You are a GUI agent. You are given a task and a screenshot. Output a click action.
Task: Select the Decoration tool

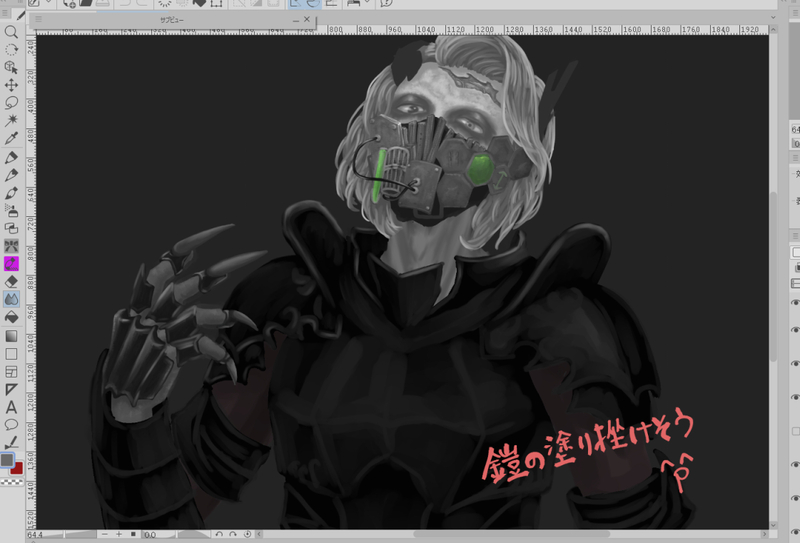pyautogui.click(x=11, y=228)
